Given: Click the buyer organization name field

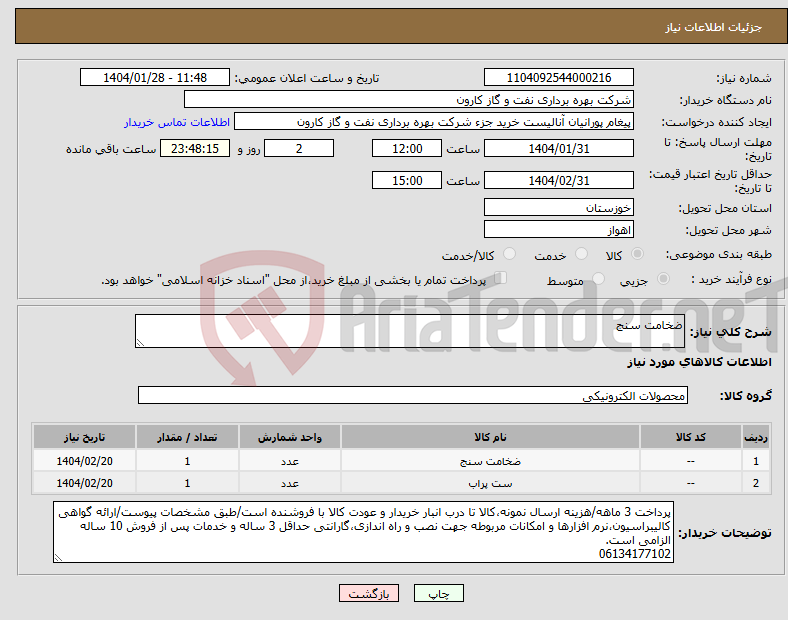Looking at the screenshot, I should click(x=409, y=99).
